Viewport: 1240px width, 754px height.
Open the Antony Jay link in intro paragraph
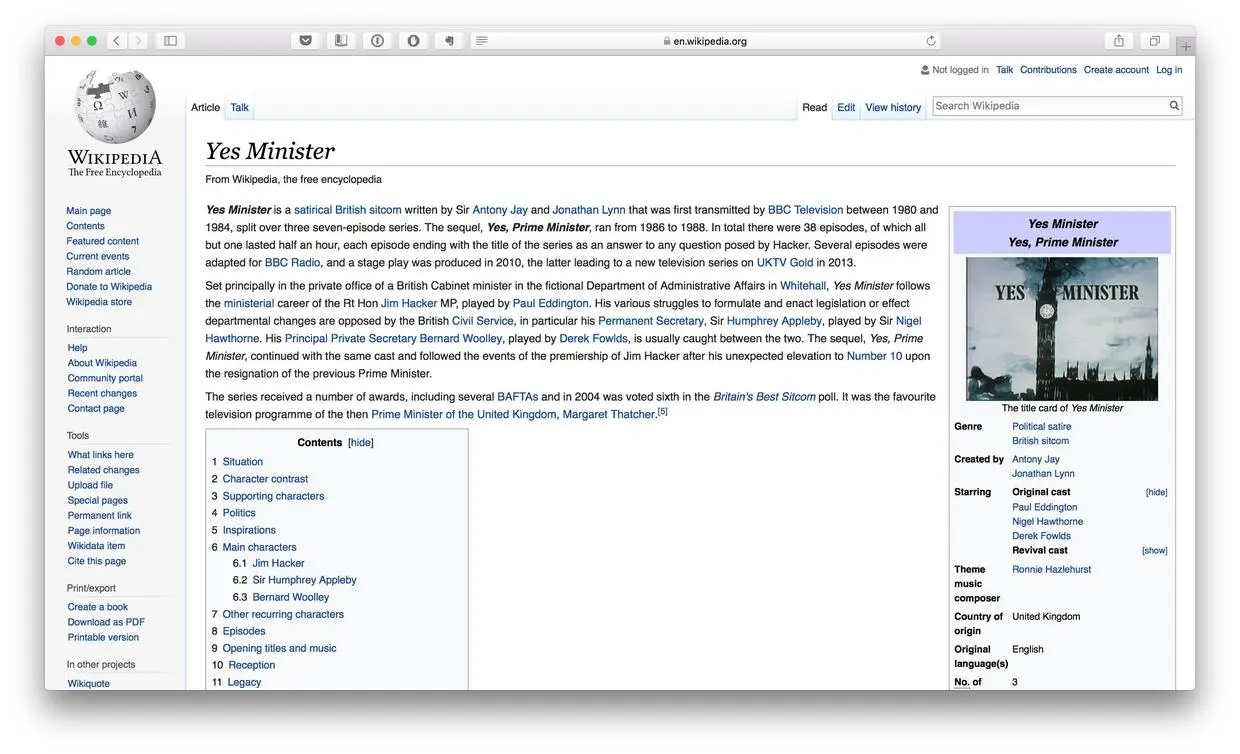(499, 210)
